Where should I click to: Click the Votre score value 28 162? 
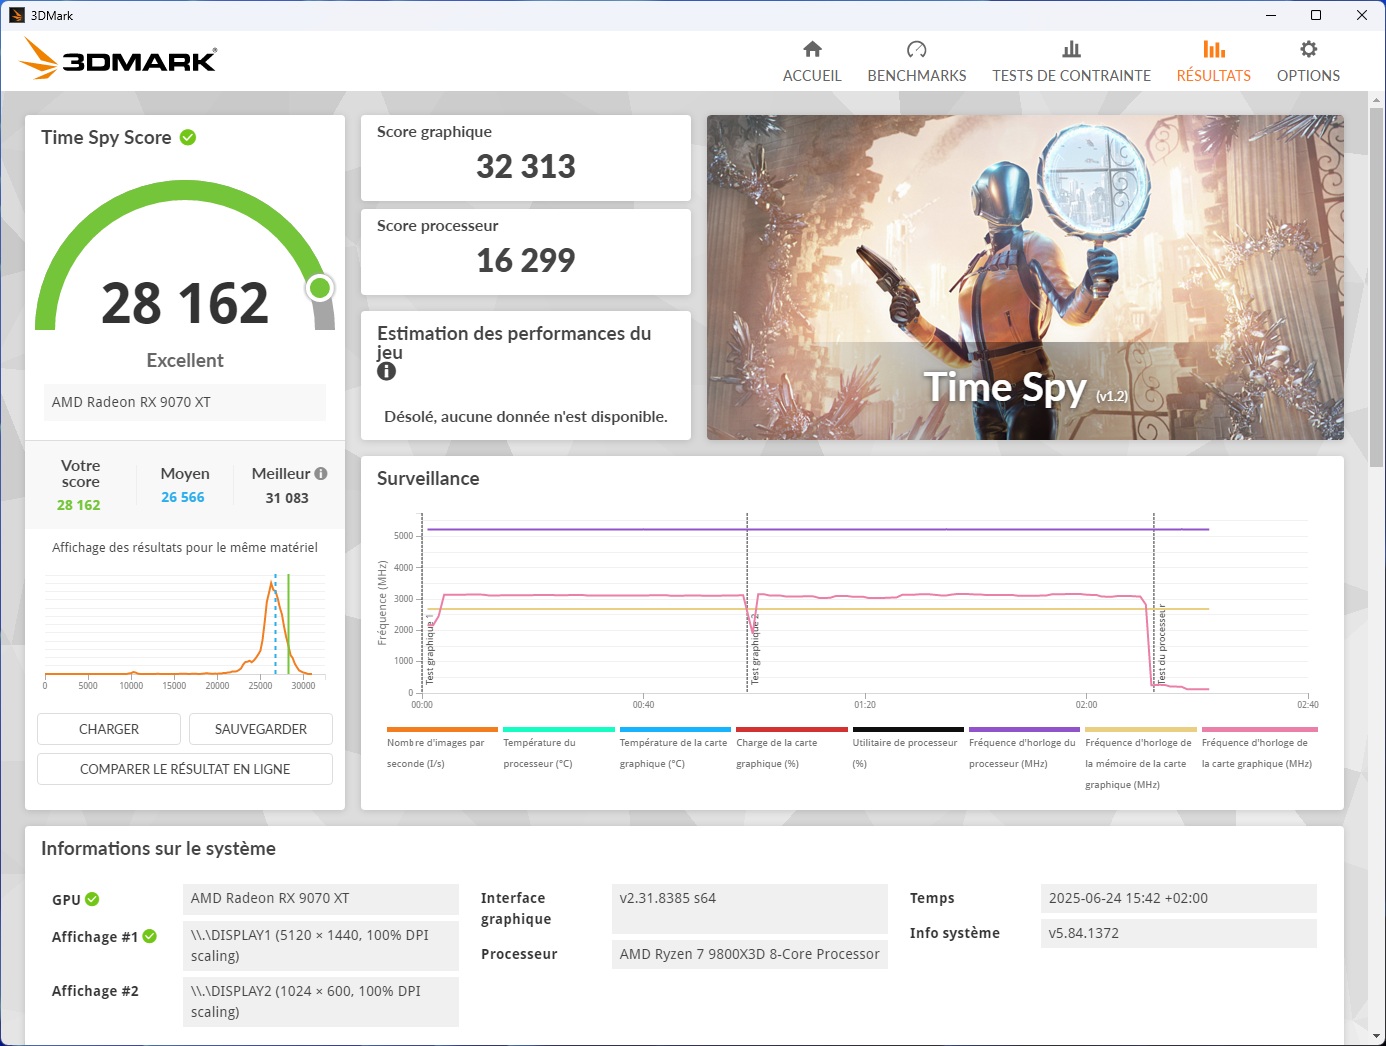click(x=79, y=505)
